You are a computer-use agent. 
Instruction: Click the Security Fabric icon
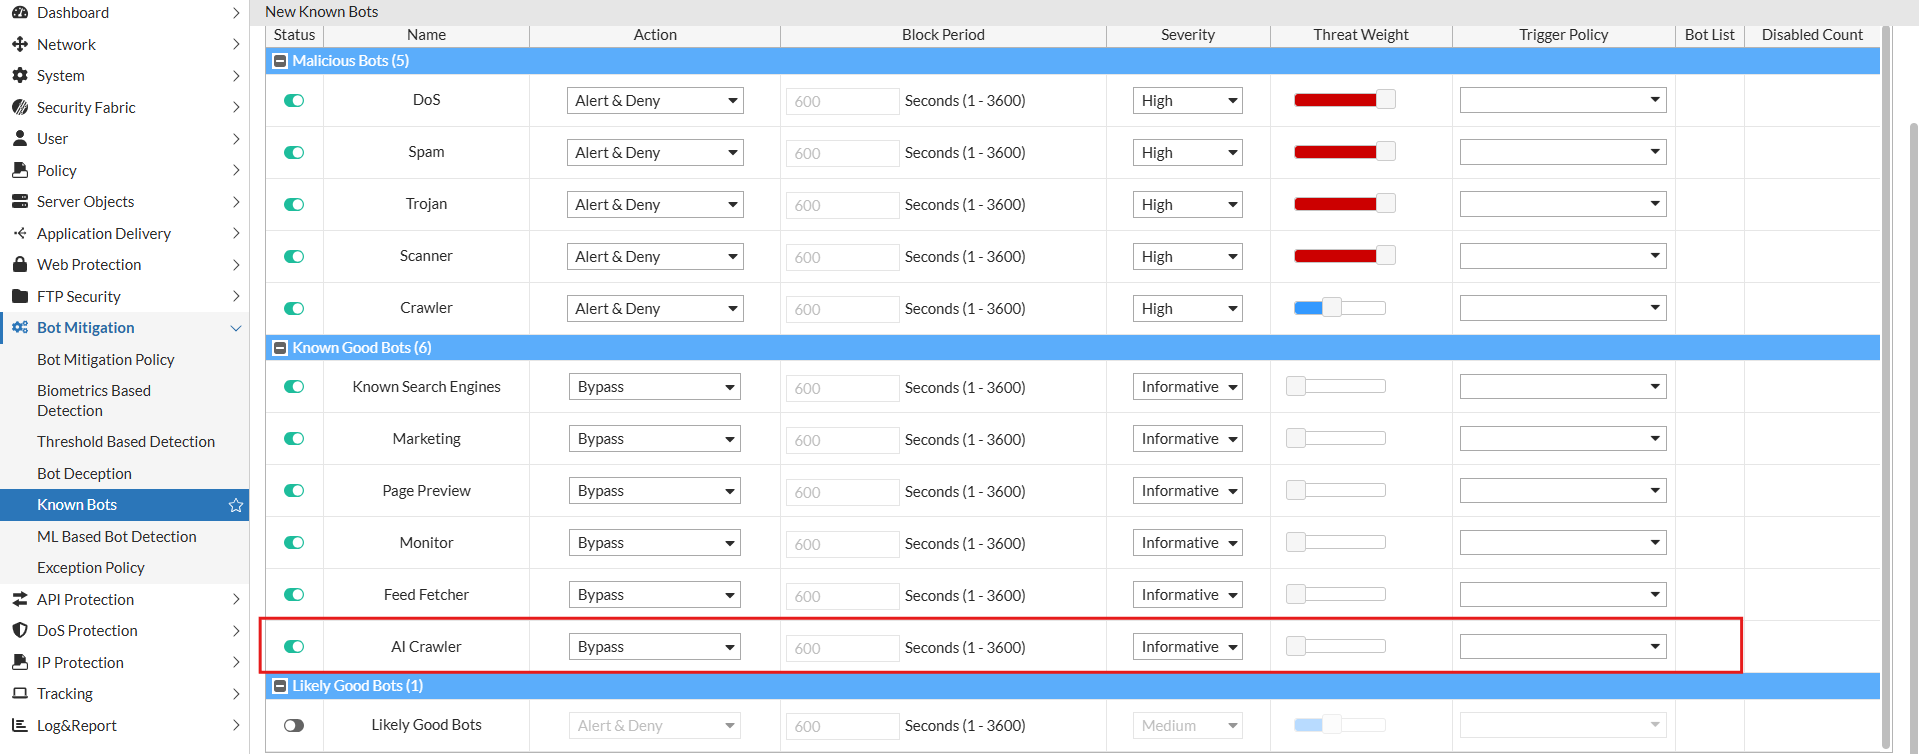(20, 107)
